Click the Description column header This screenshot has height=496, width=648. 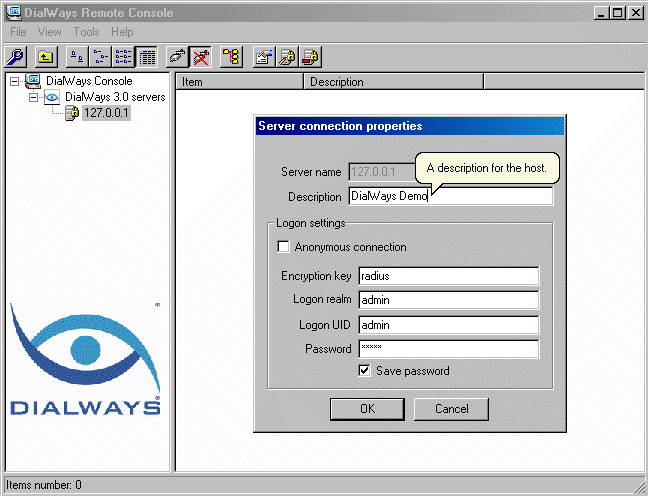click(x=393, y=82)
